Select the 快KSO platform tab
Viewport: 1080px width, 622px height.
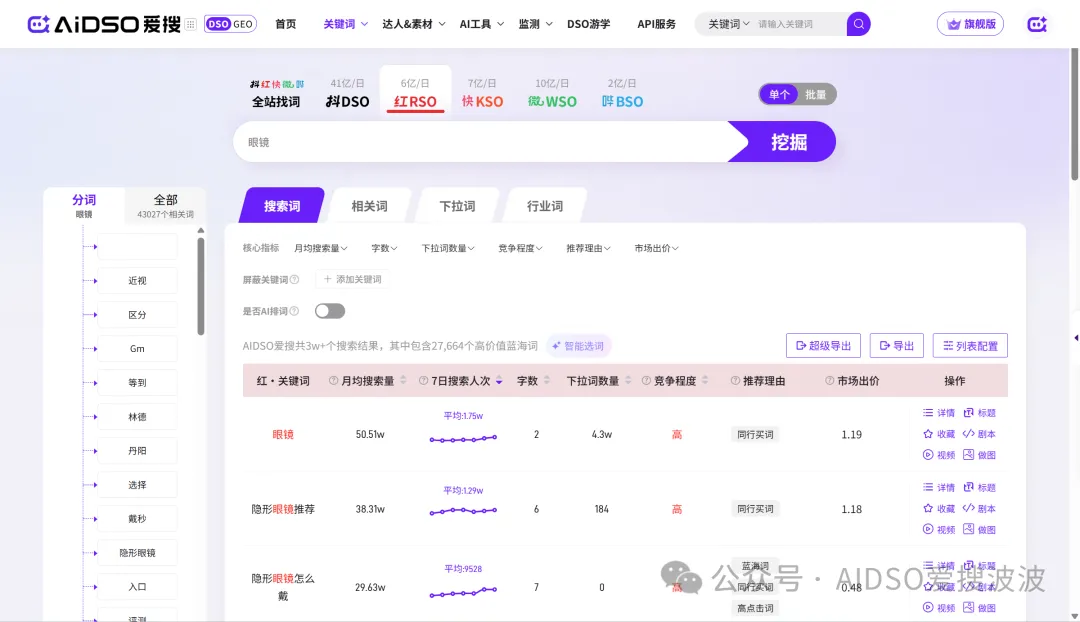pyautogui.click(x=482, y=94)
